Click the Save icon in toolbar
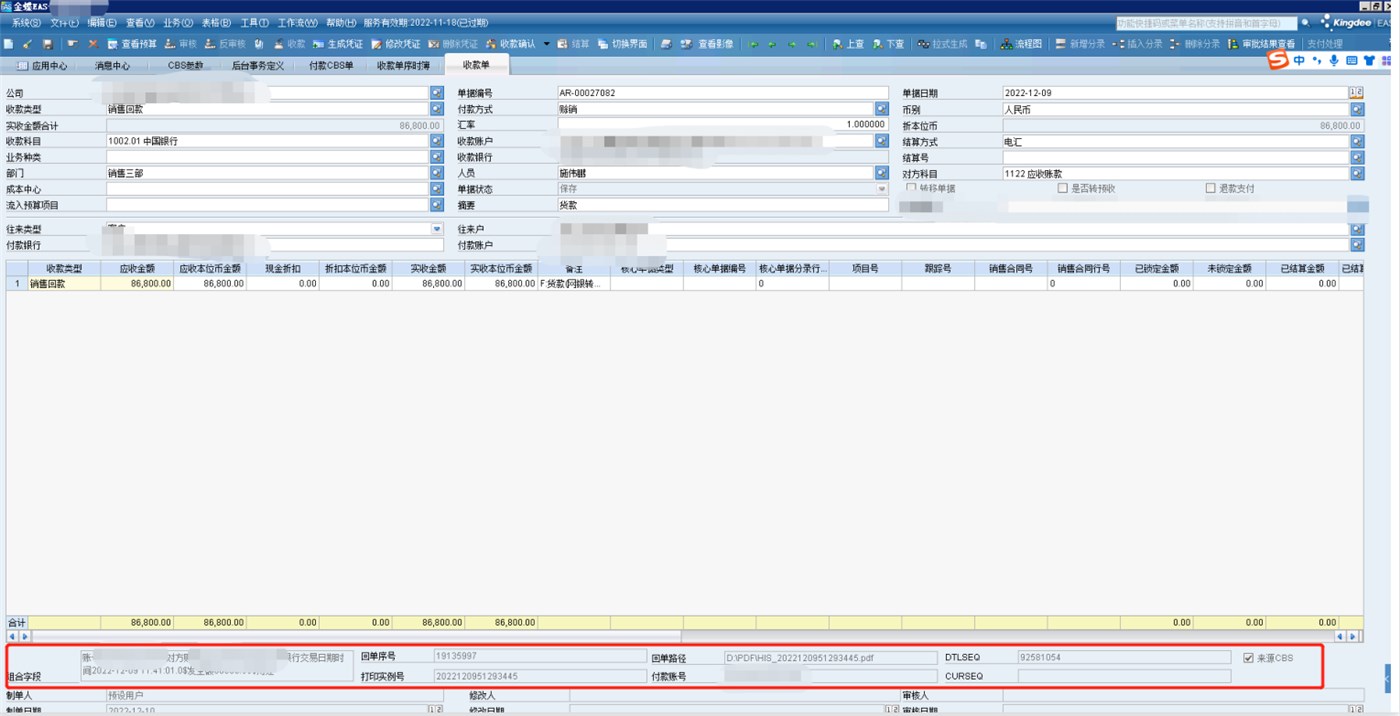 click(x=47, y=44)
